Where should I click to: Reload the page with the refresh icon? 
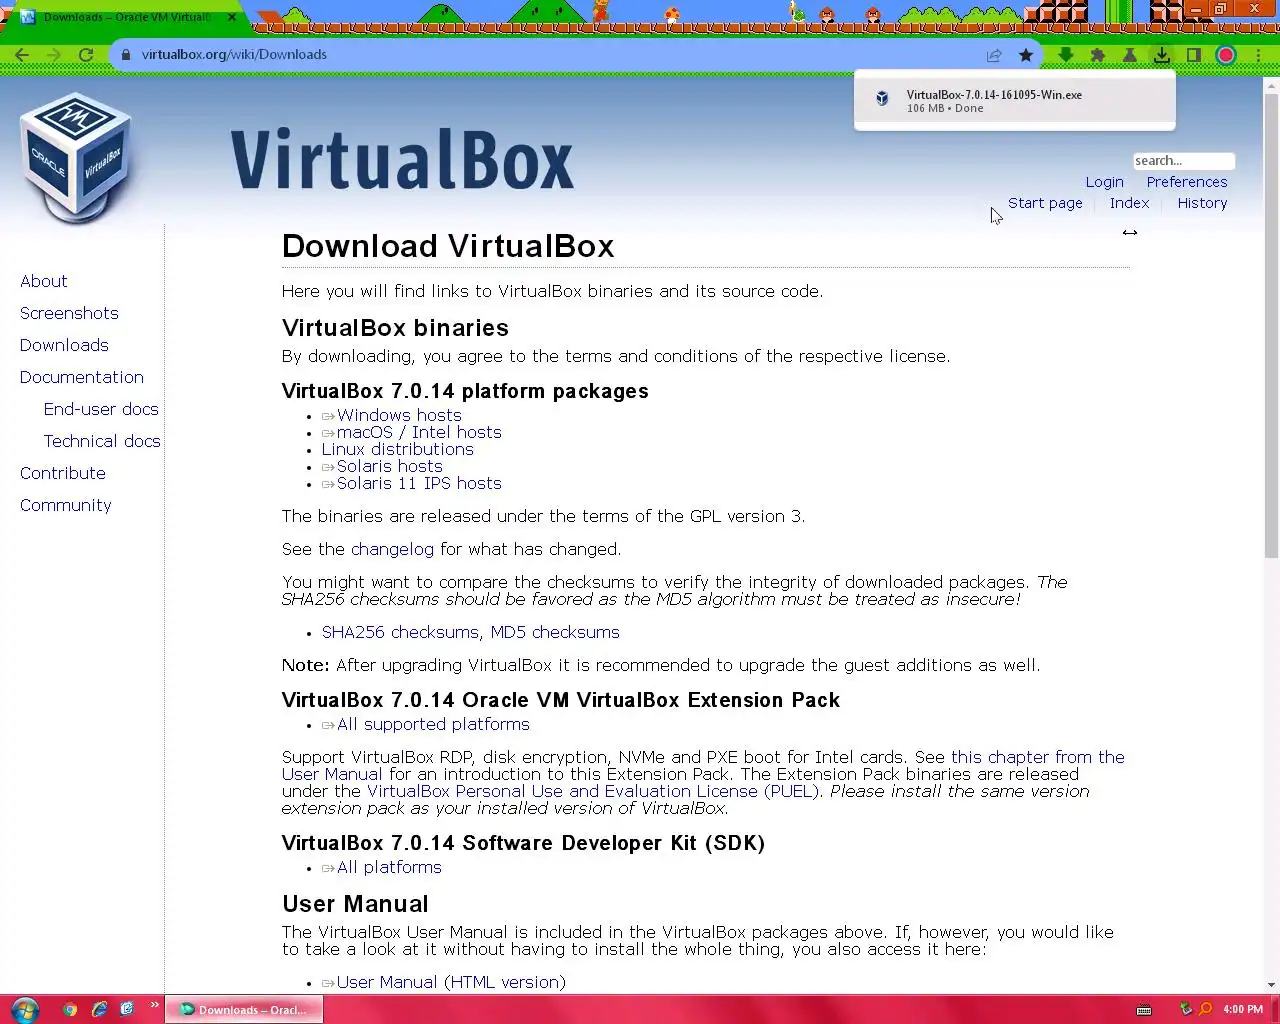(86, 55)
